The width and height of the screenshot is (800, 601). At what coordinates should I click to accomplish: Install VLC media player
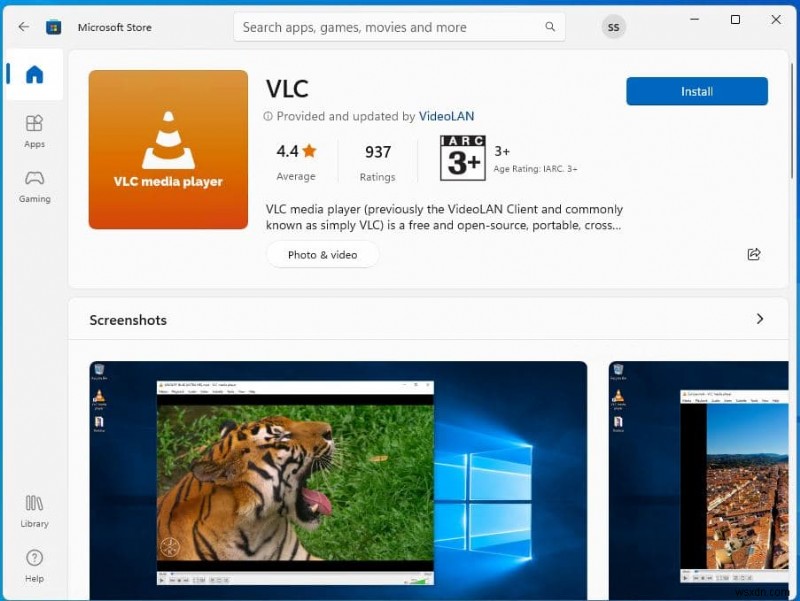point(696,91)
